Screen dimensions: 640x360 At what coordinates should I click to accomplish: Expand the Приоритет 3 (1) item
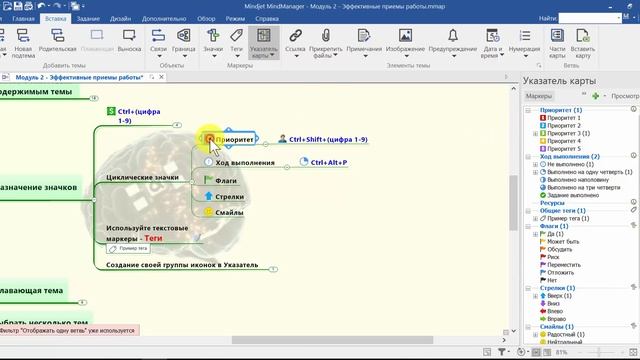tap(536, 133)
